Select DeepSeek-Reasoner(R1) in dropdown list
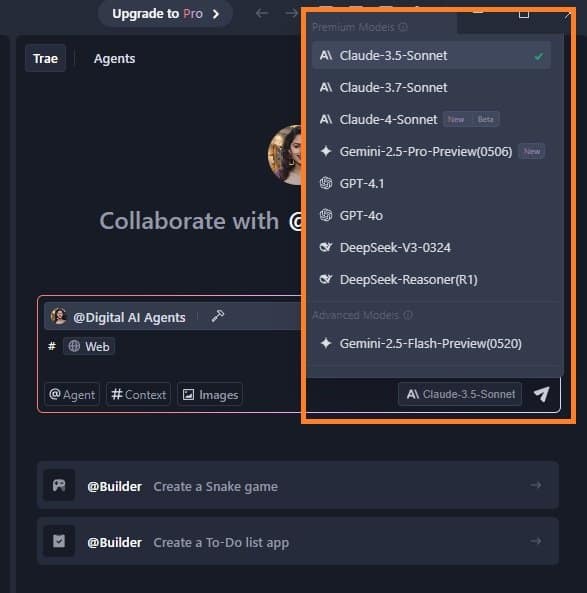Screen dimensions: 587x593 coord(431,280)
